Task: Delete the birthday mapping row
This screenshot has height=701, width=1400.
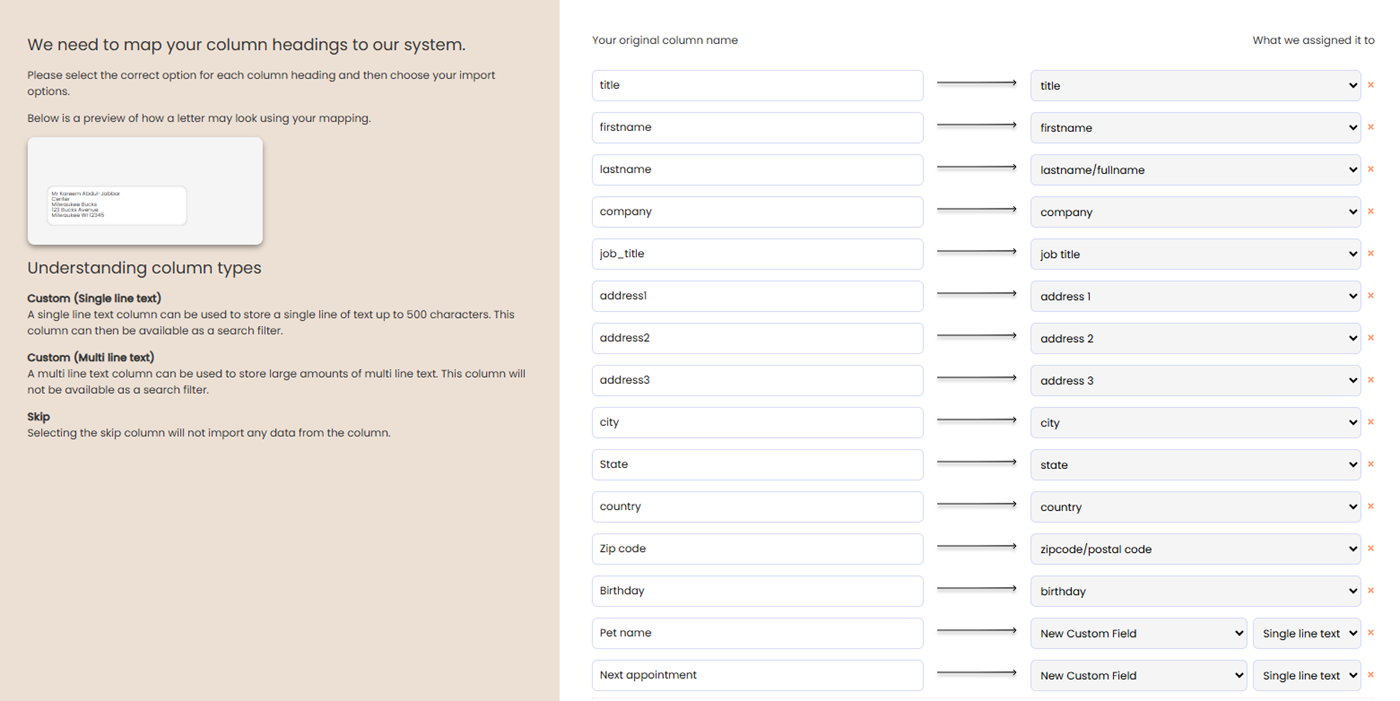Action: 1371,591
